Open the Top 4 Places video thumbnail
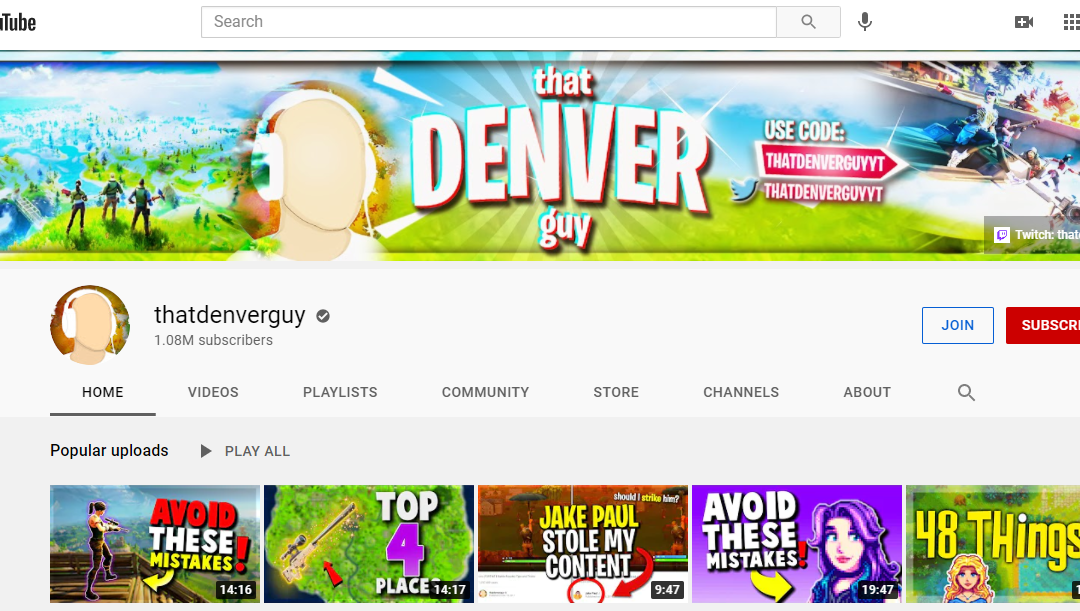Image resolution: width=1080 pixels, height=611 pixels. (x=368, y=544)
